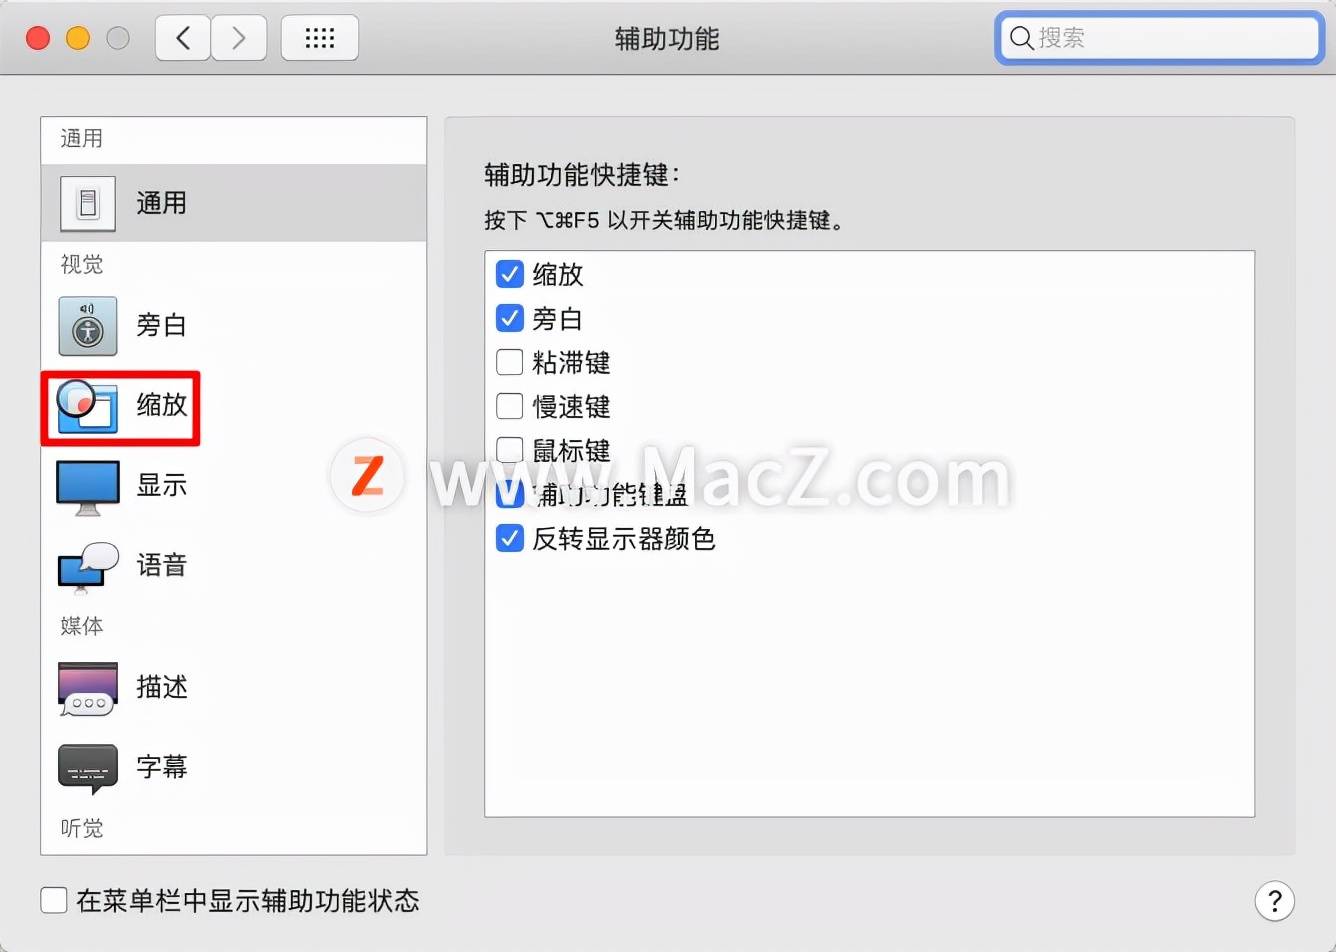
Task: Open the 描述 descriptions icon
Action: 88,688
